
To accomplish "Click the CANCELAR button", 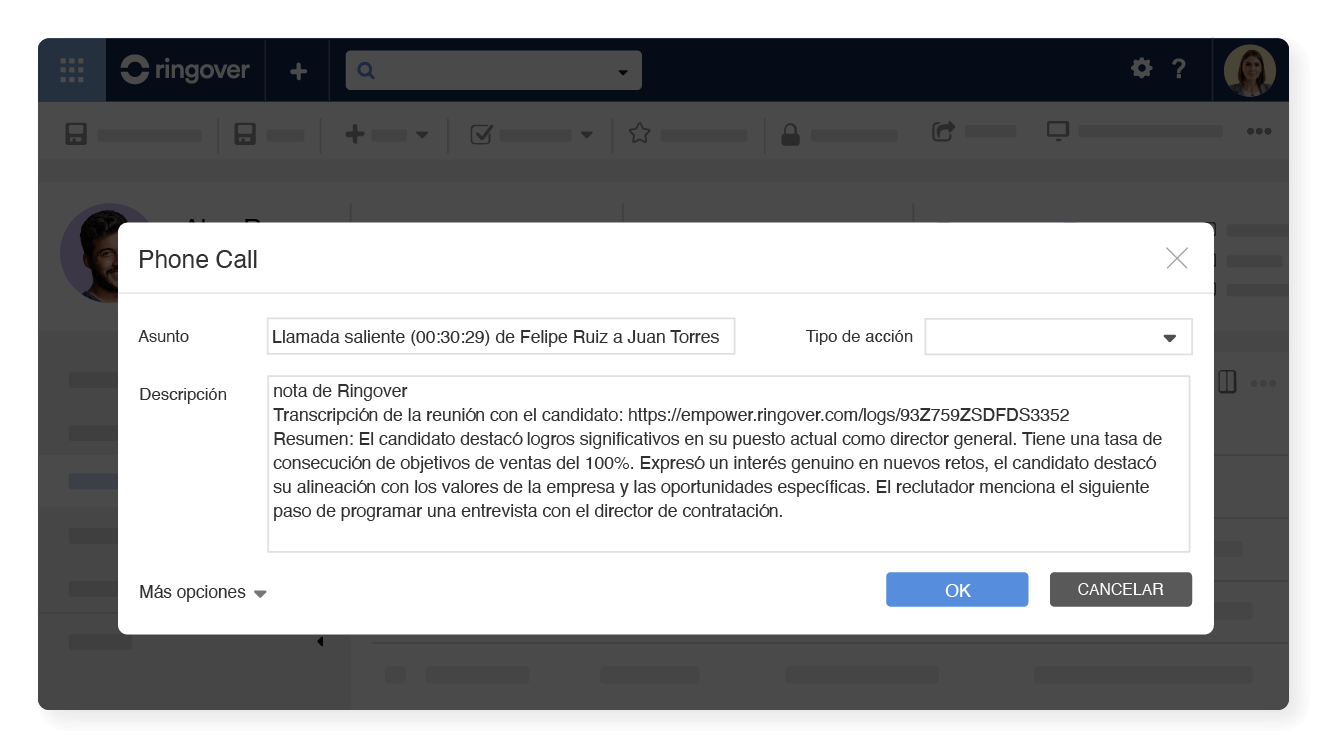I will (x=1120, y=589).
